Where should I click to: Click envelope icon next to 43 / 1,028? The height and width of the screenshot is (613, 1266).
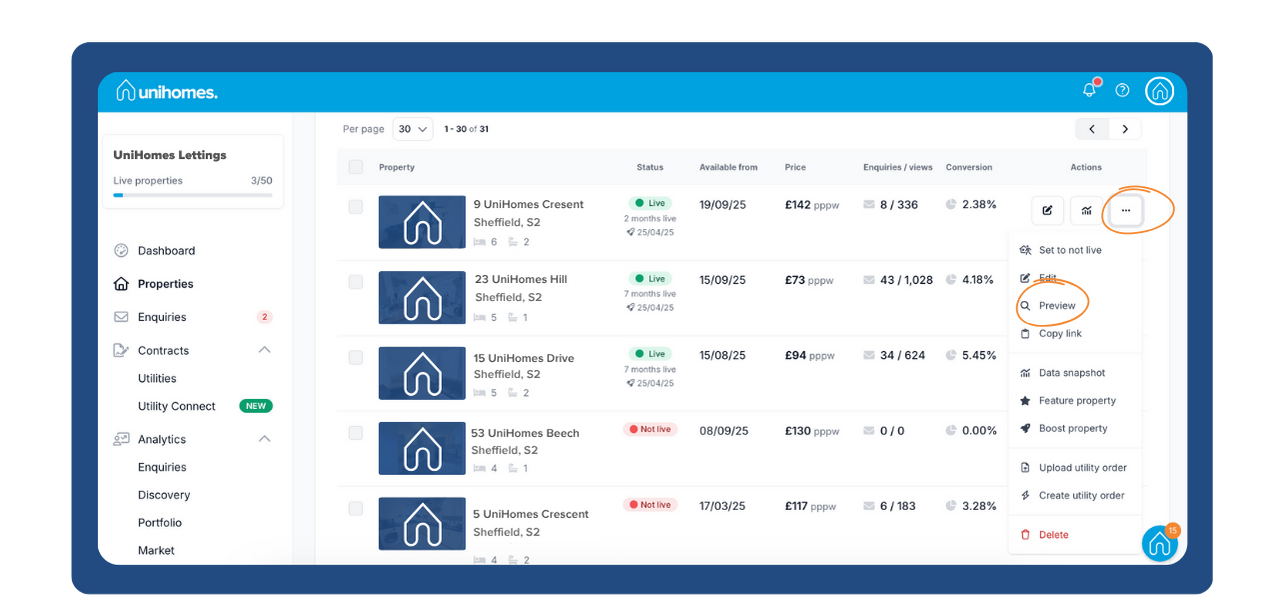pos(869,280)
